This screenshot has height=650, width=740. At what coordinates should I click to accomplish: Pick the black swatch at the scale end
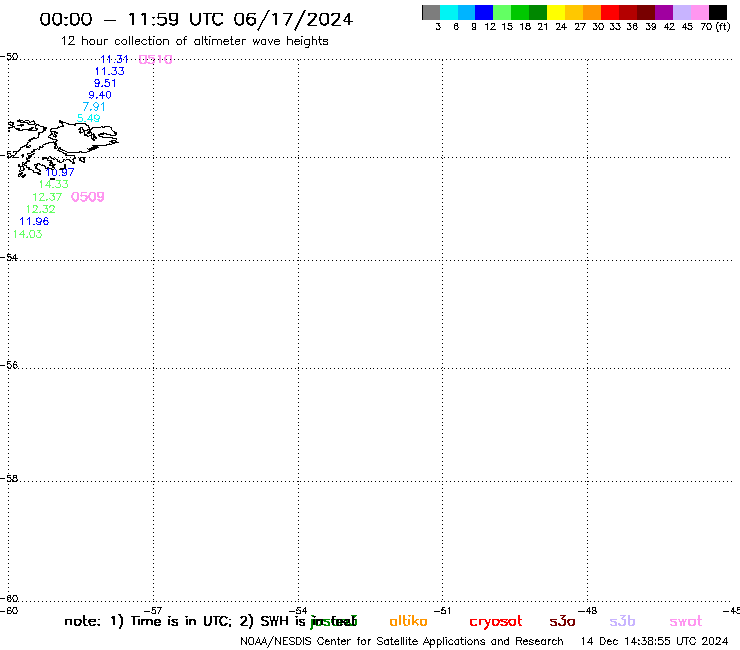point(718,12)
